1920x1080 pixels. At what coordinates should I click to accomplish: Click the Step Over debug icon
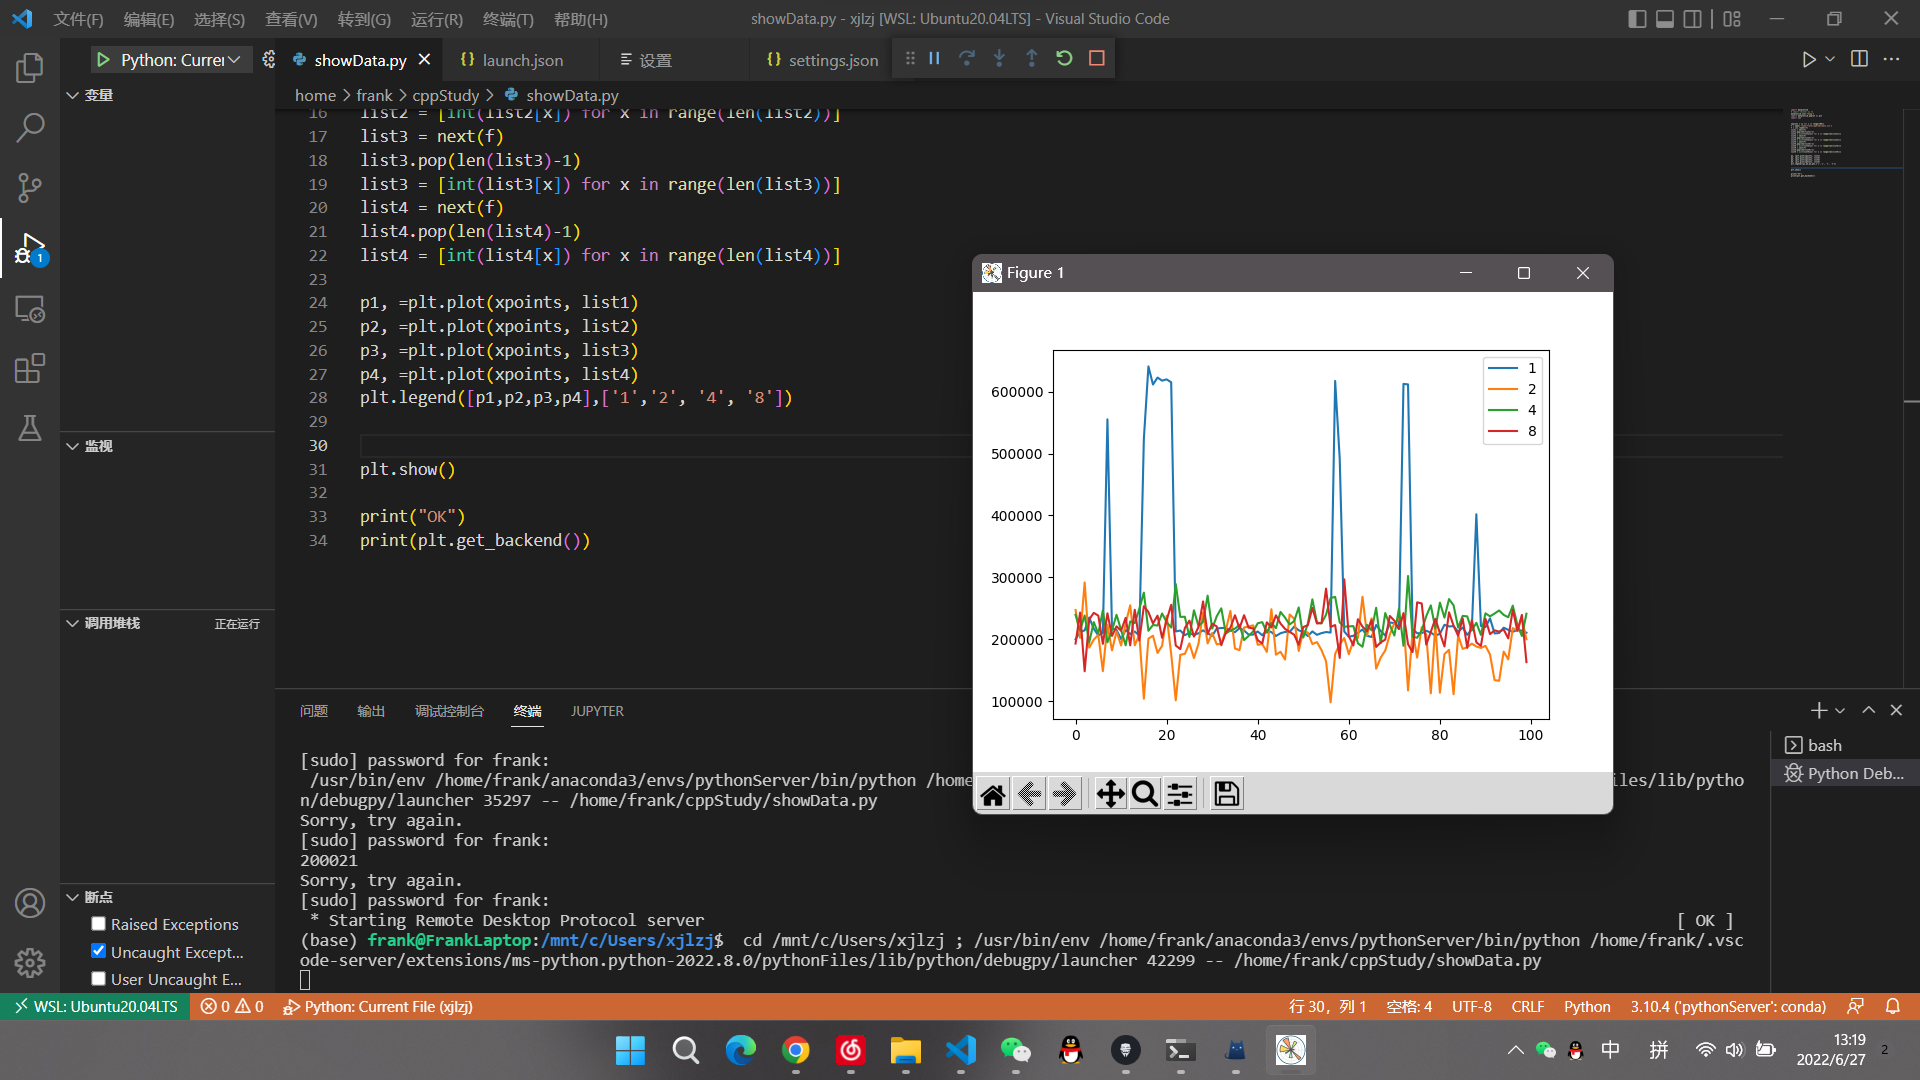tap(966, 59)
